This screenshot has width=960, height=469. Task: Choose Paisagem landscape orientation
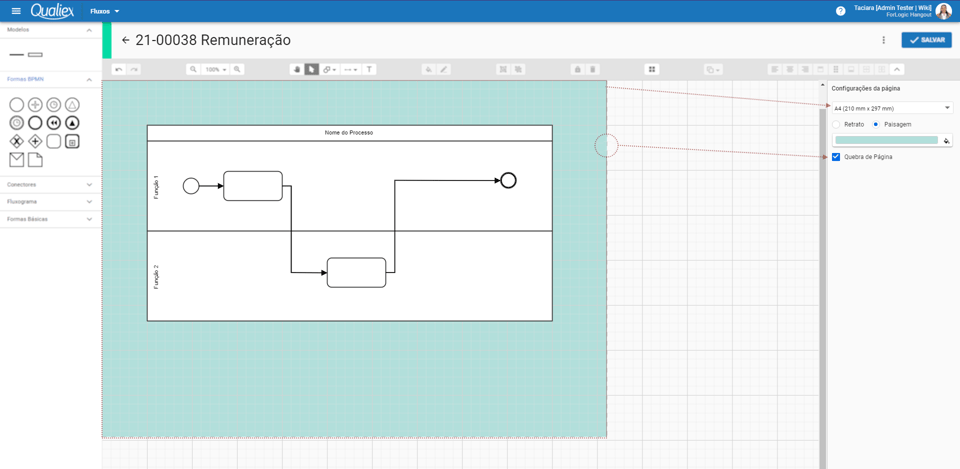876,124
